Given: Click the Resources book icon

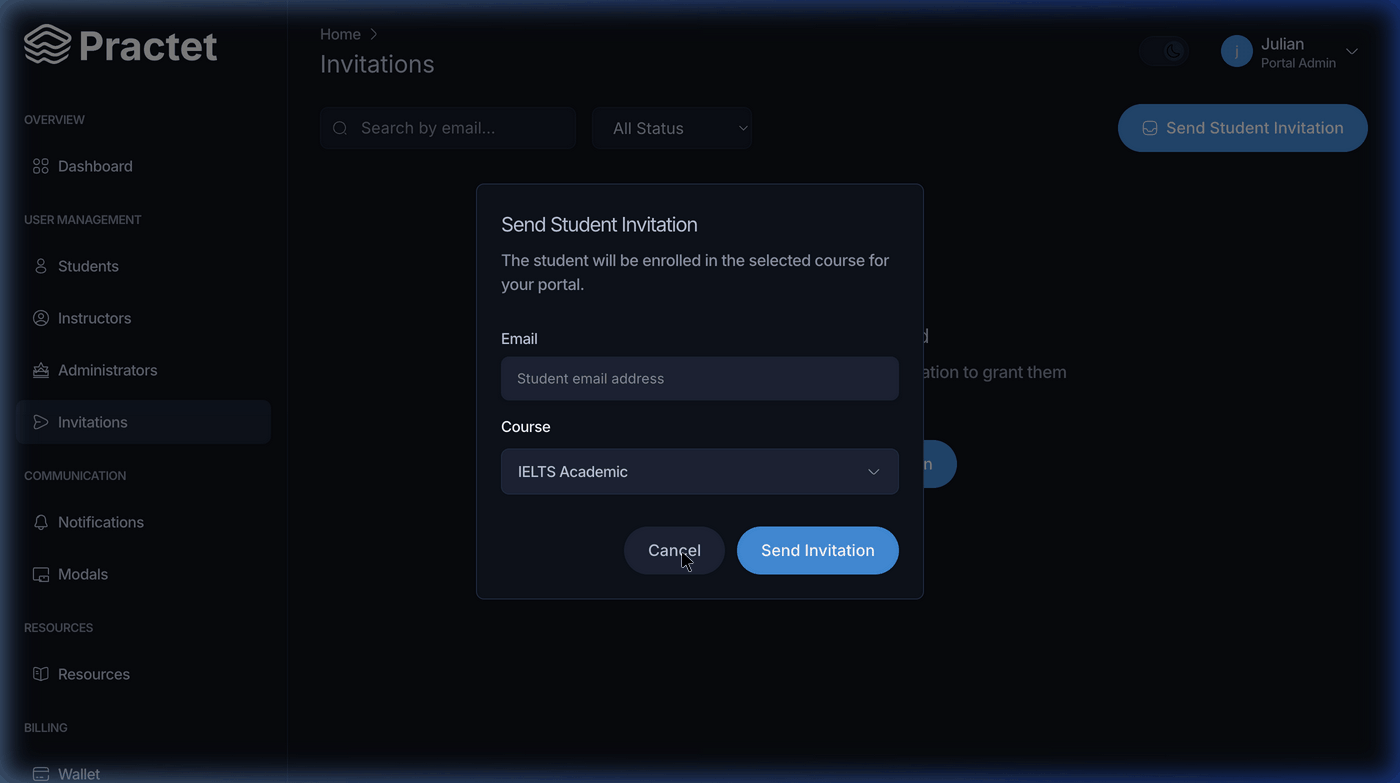Looking at the screenshot, I should [x=41, y=674].
